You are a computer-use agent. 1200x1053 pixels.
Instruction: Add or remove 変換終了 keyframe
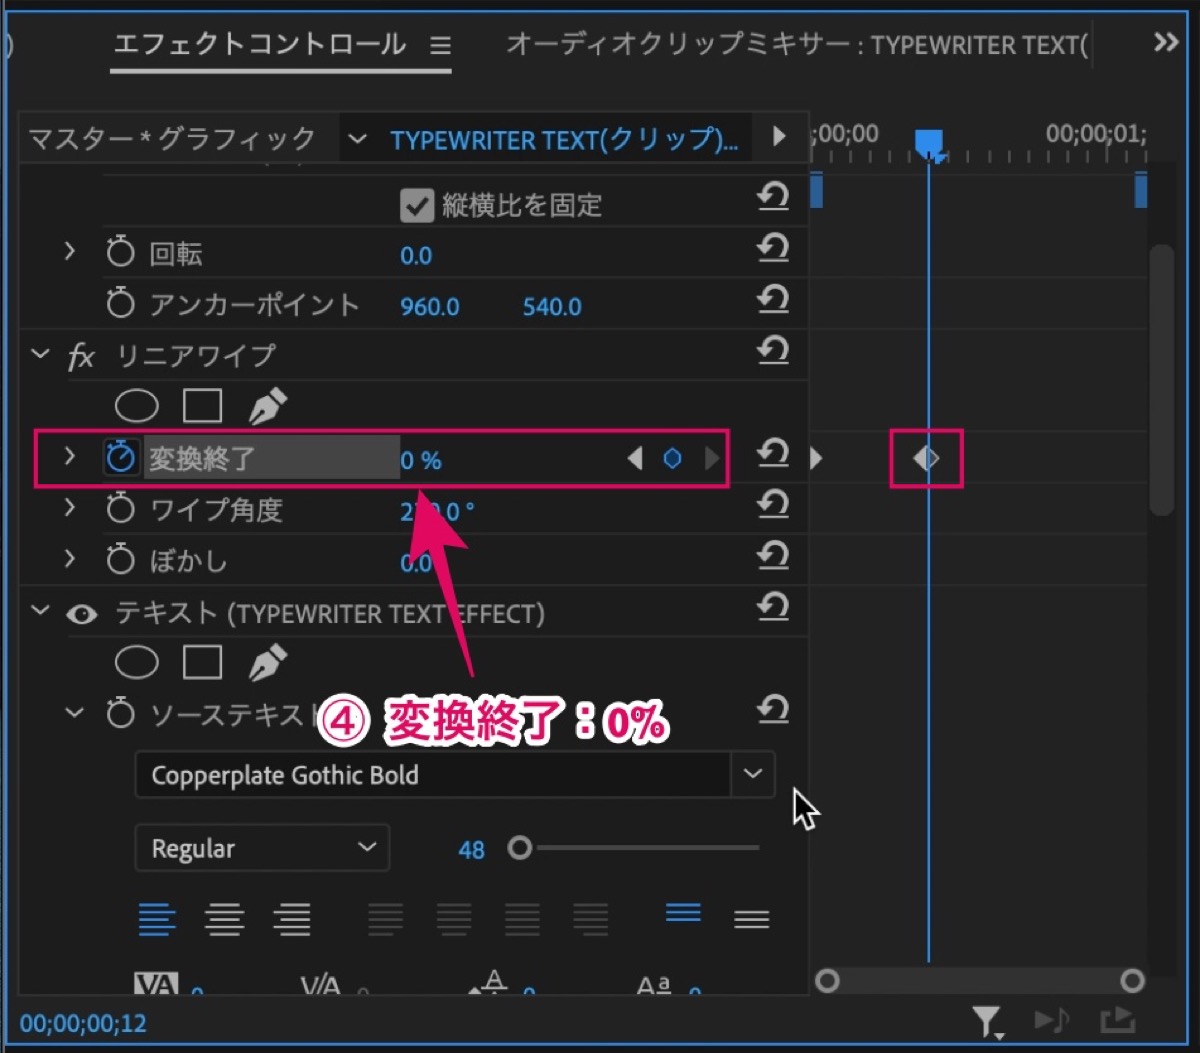[x=673, y=459]
